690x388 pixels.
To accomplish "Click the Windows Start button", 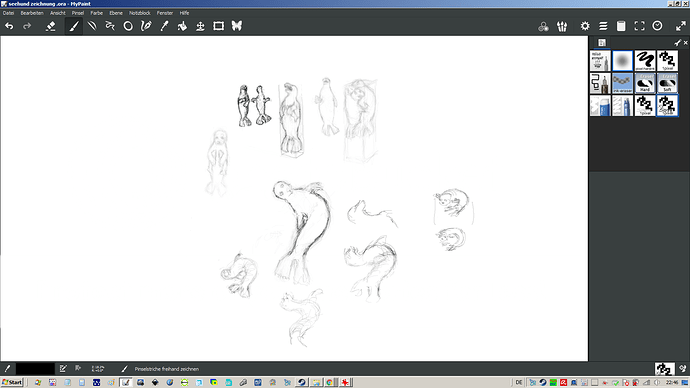I will 12,382.
